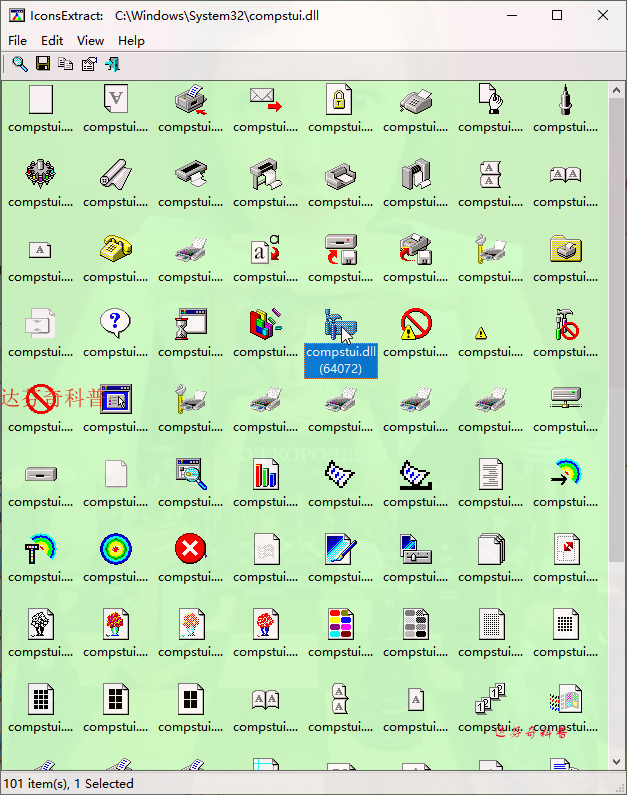
Task: Select the blue question mark speech bubble icon
Action: (115, 323)
